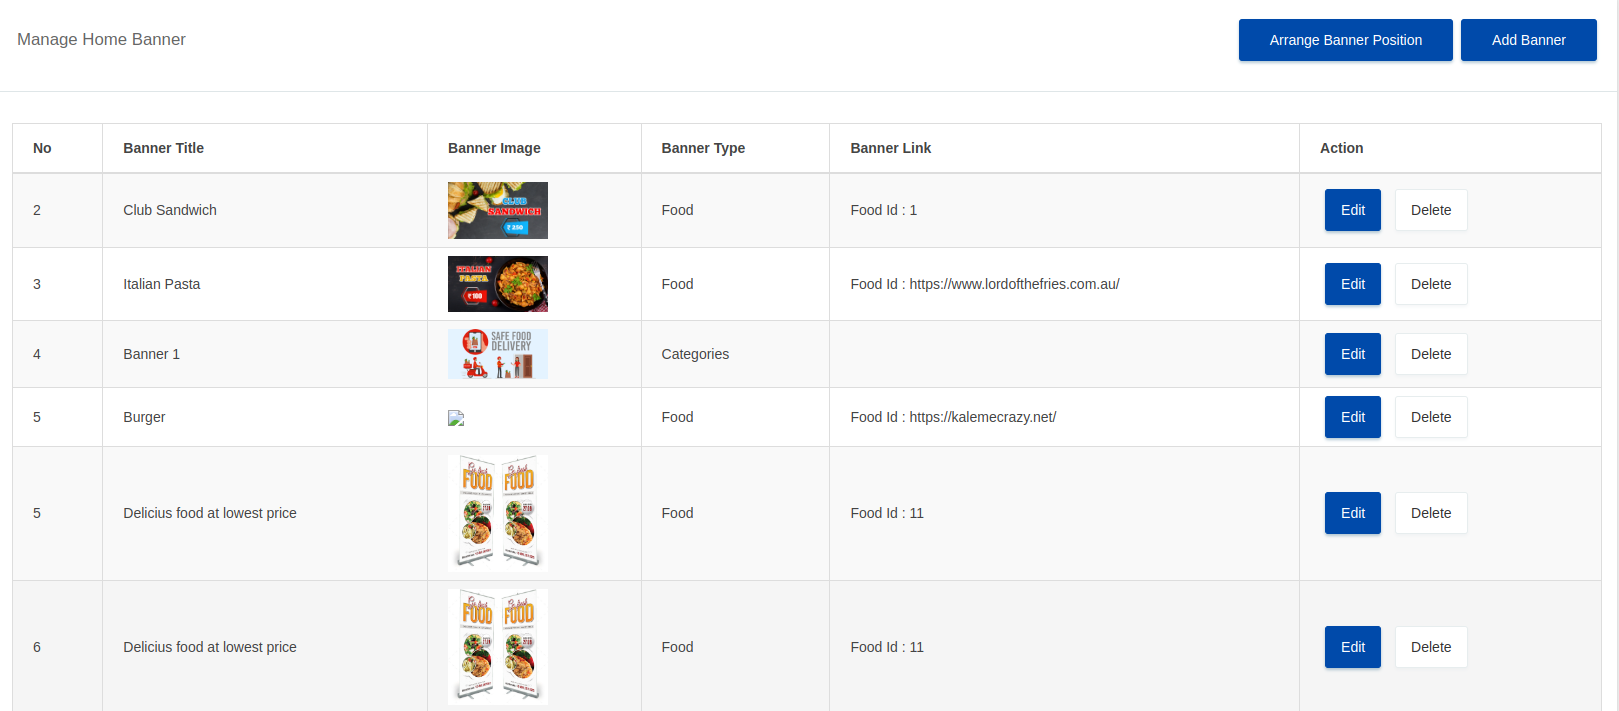The image size is (1619, 711).
Task: Edit the Club Sandwich banner
Action: [x=1352, y=210]
